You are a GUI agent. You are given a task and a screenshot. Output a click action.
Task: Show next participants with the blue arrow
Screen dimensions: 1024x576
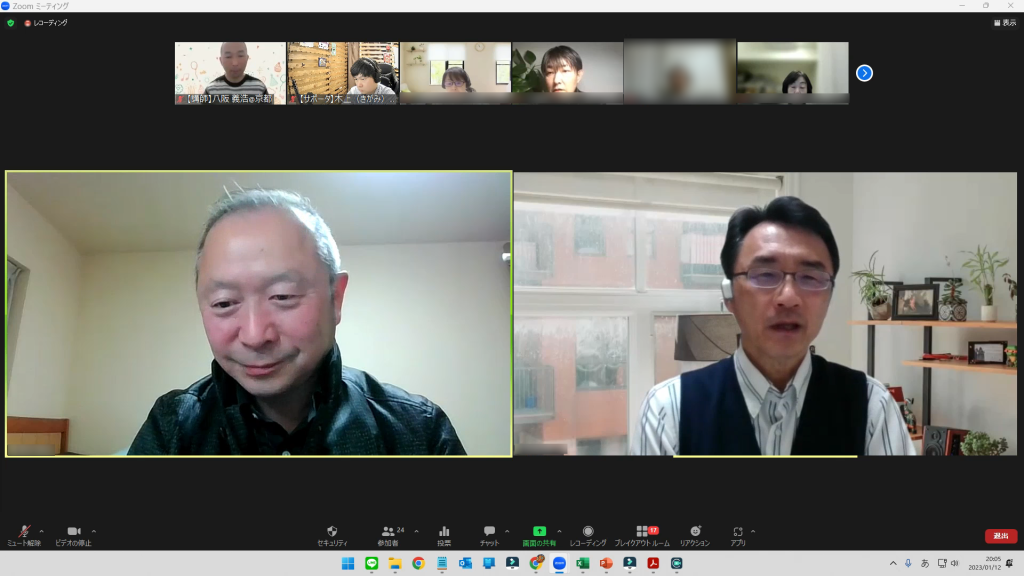pos(864,73)
